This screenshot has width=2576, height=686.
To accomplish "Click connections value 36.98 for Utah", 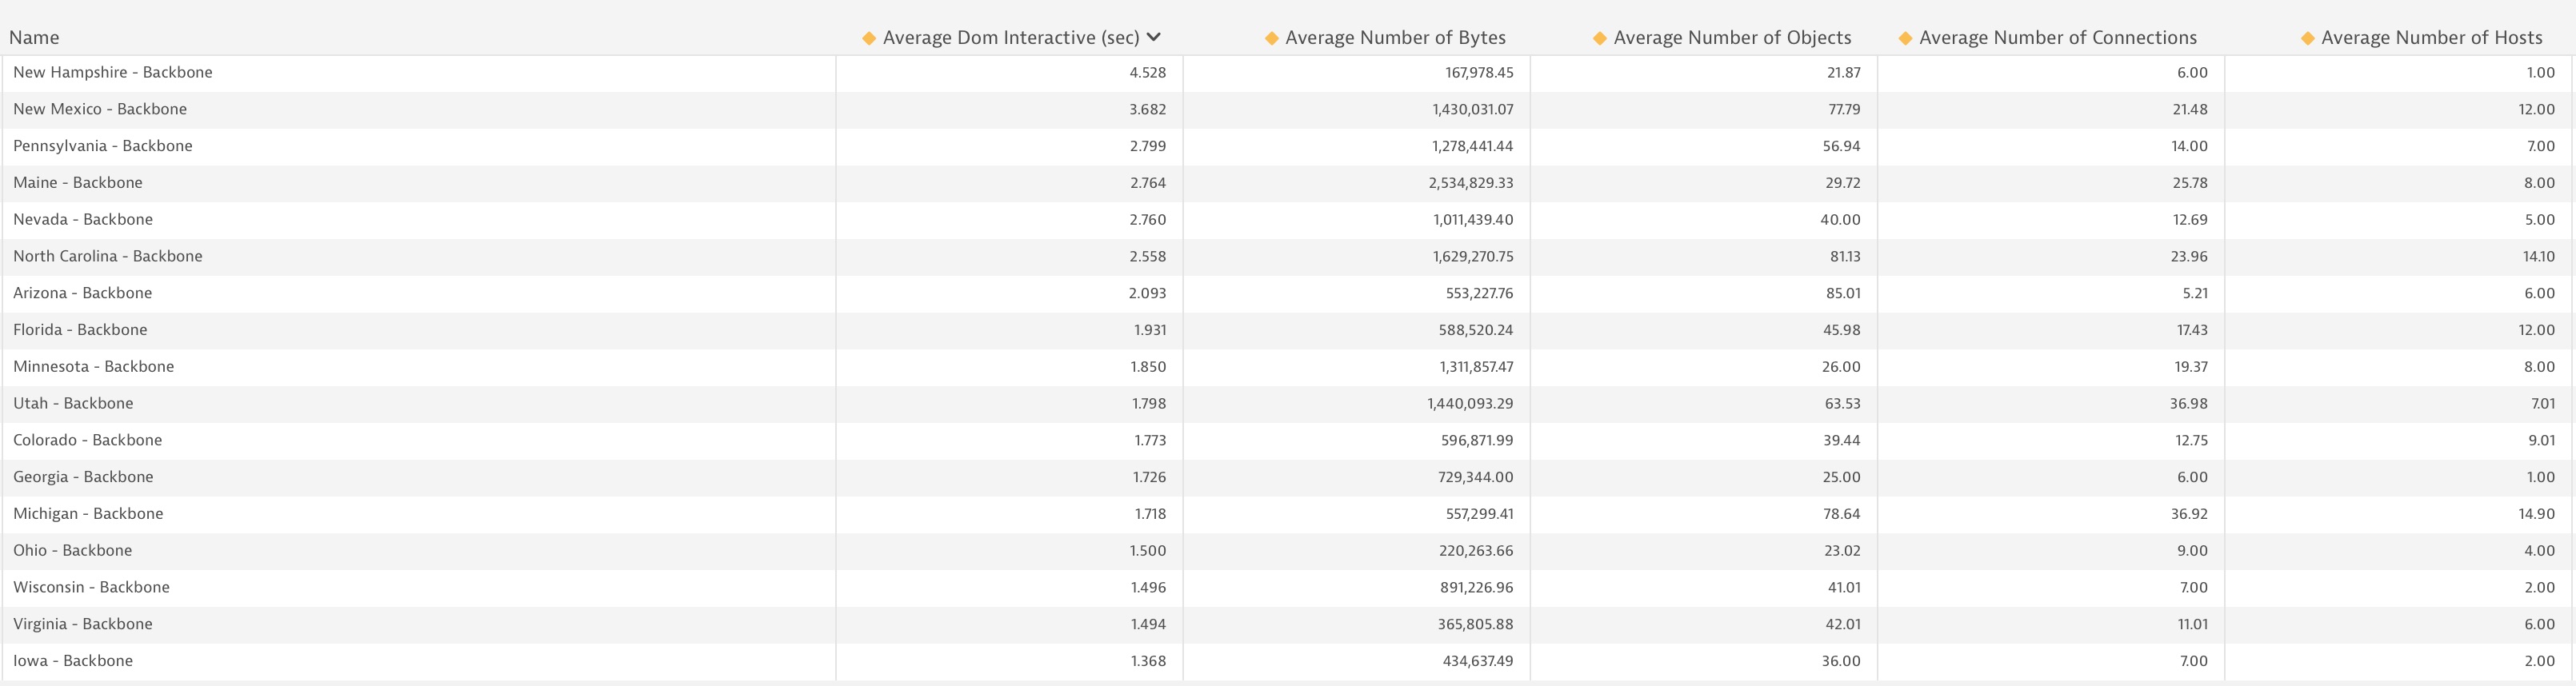I will (2189, 403).
